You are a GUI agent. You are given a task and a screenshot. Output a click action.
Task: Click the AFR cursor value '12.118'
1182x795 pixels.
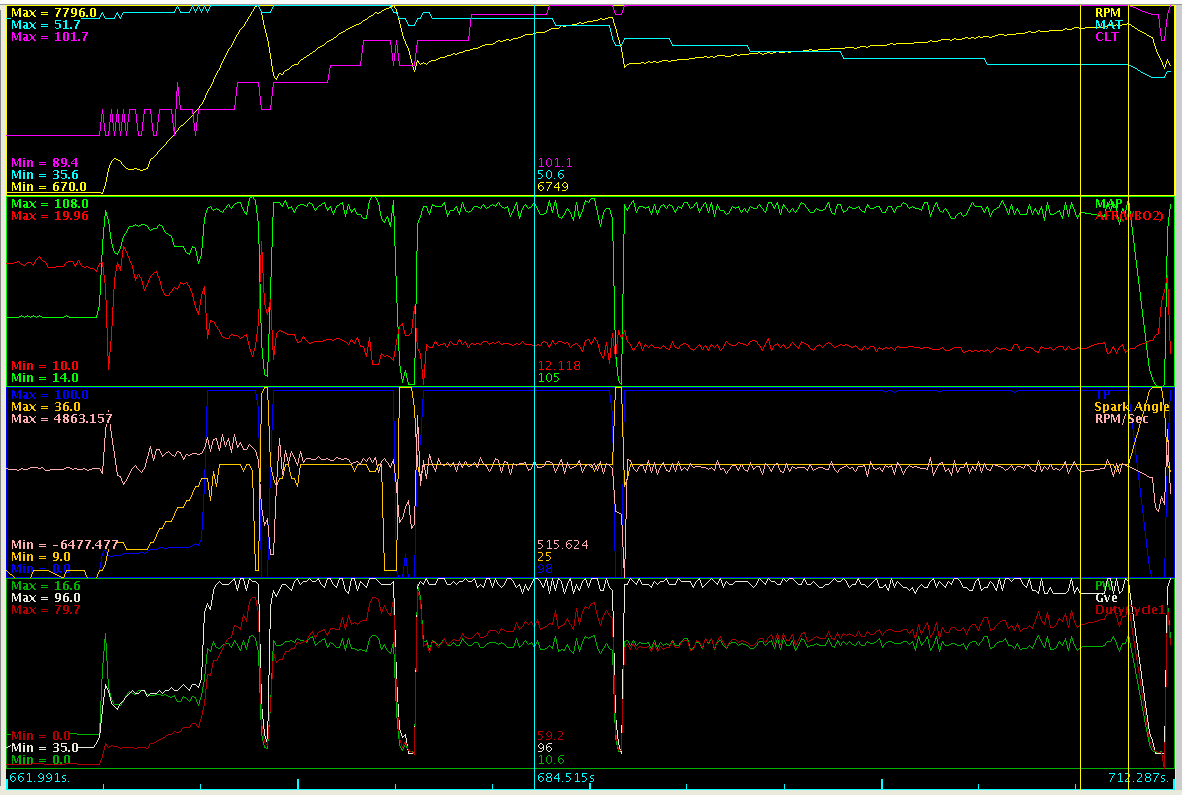[x=559, y=366]
